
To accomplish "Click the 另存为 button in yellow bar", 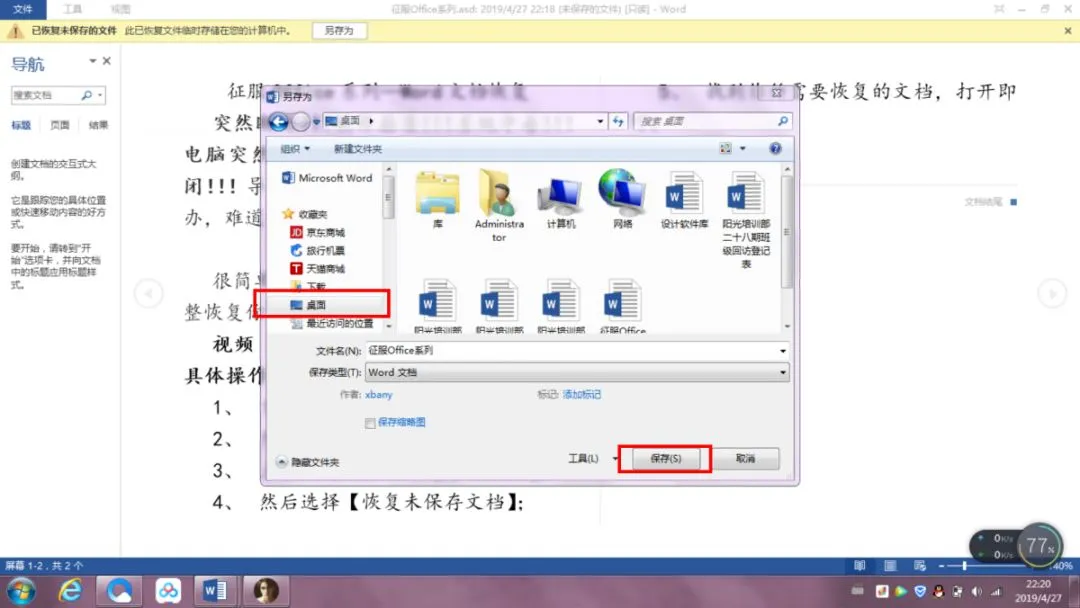I will pyautogui.click(x=339, y=31).
